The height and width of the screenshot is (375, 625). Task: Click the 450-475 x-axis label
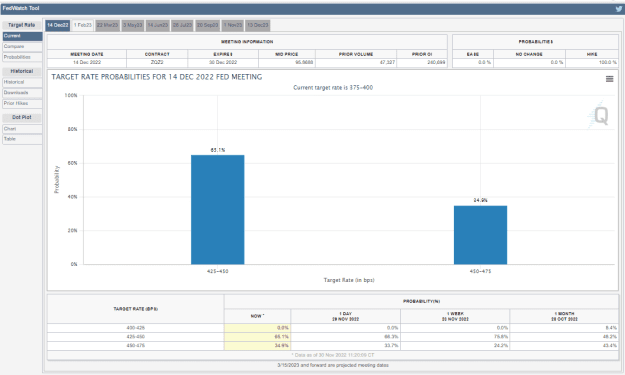[480, 271]
